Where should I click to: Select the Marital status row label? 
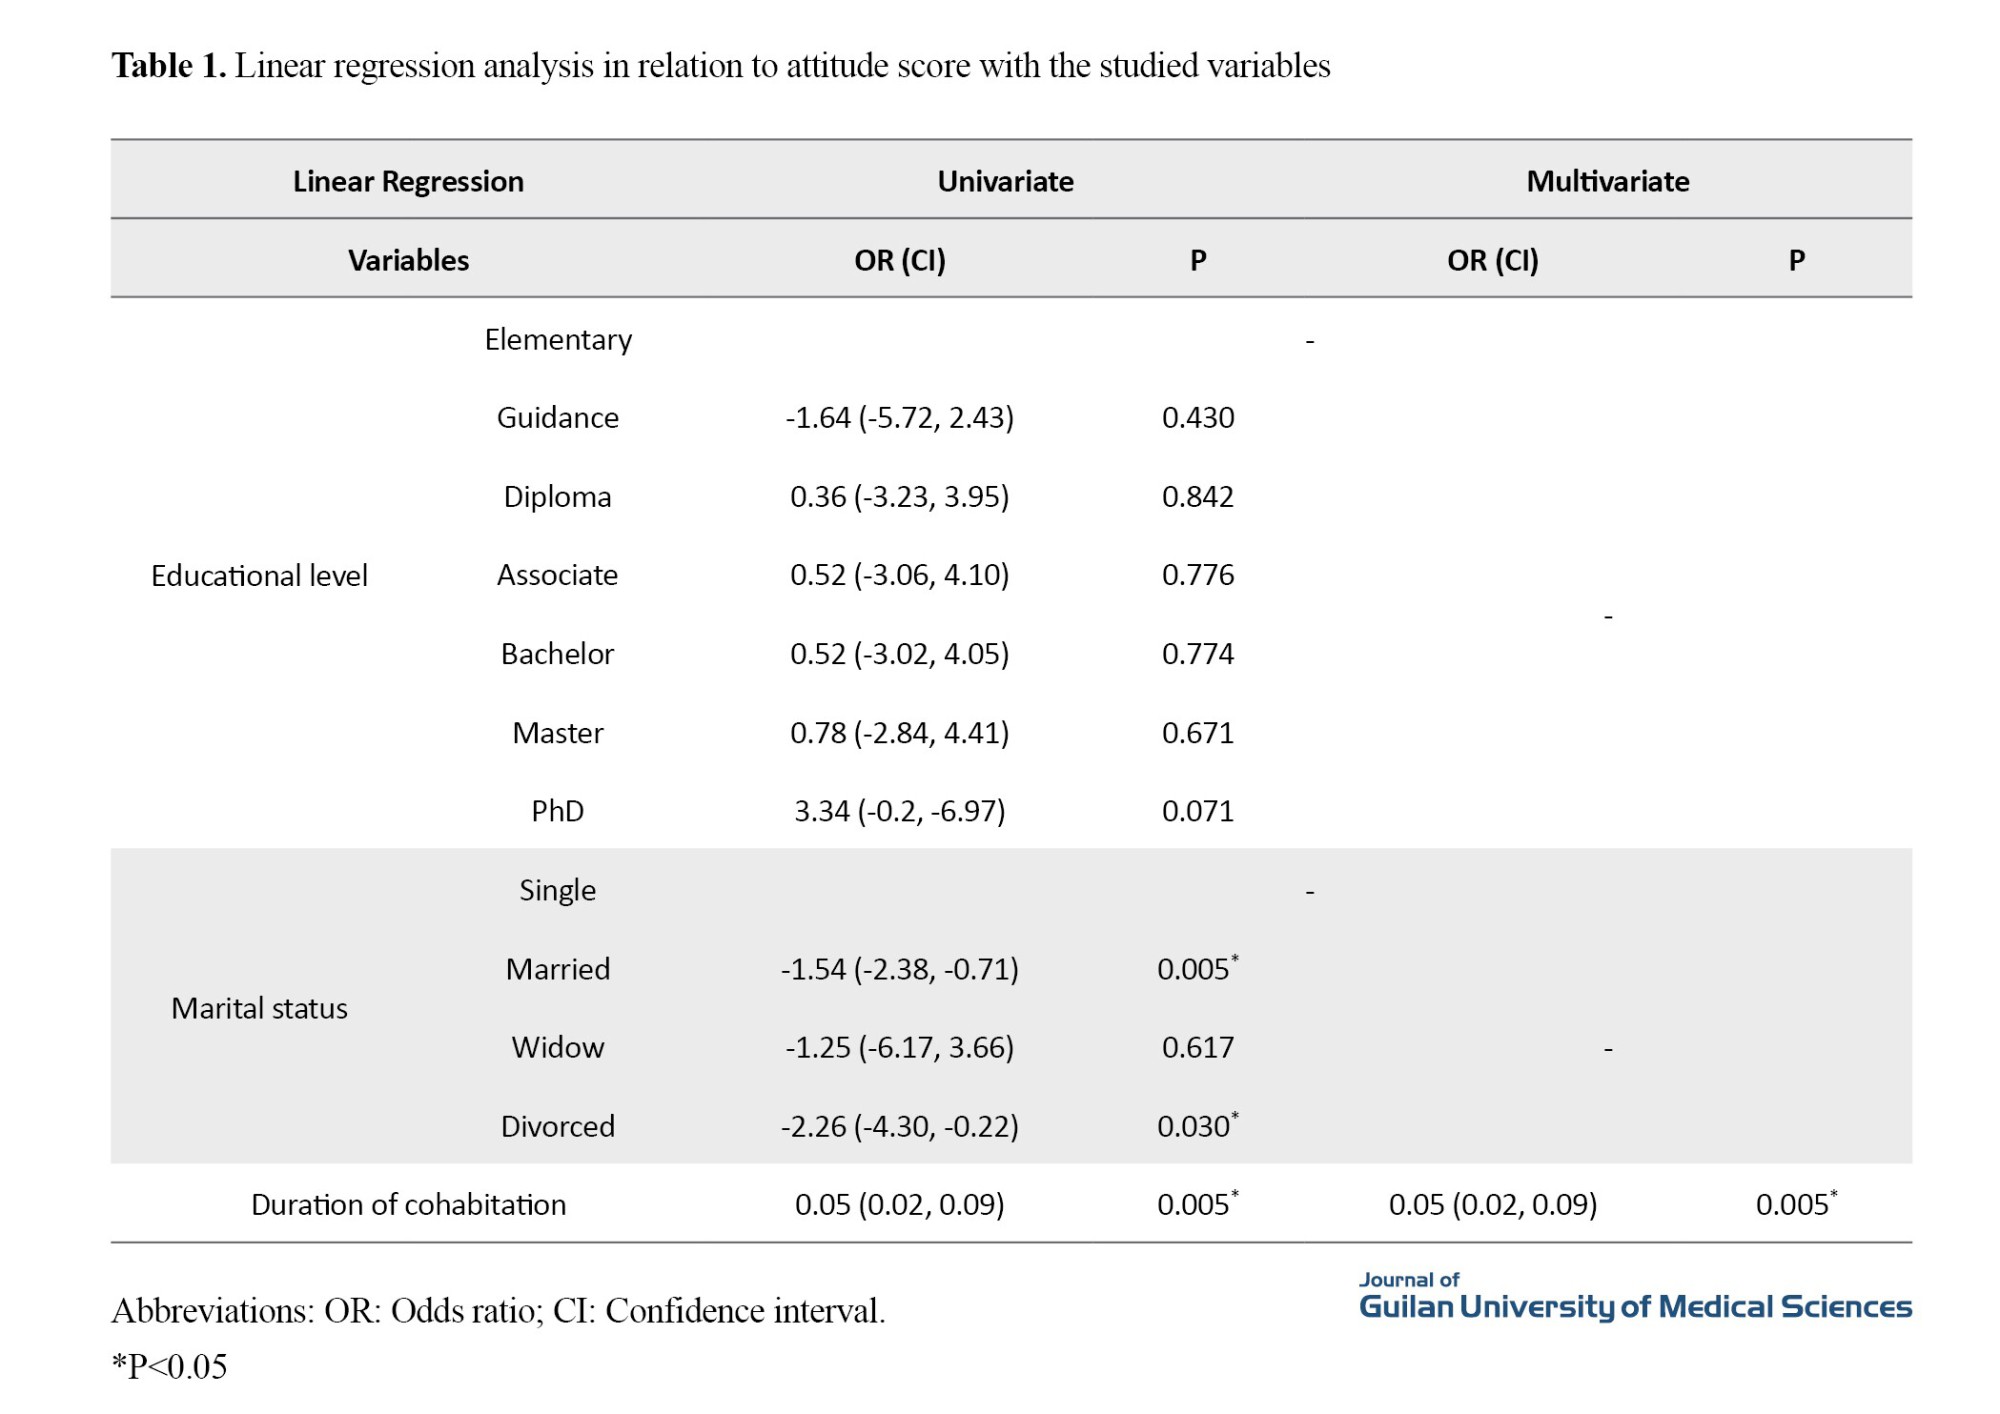[x=259, y=1008]
